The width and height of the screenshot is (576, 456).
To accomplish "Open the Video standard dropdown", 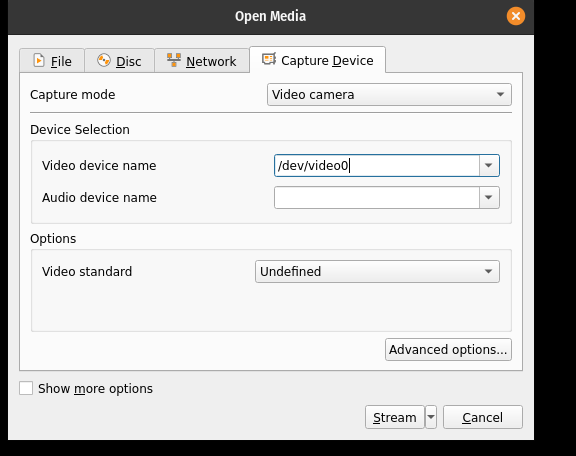I will [377, 272].
